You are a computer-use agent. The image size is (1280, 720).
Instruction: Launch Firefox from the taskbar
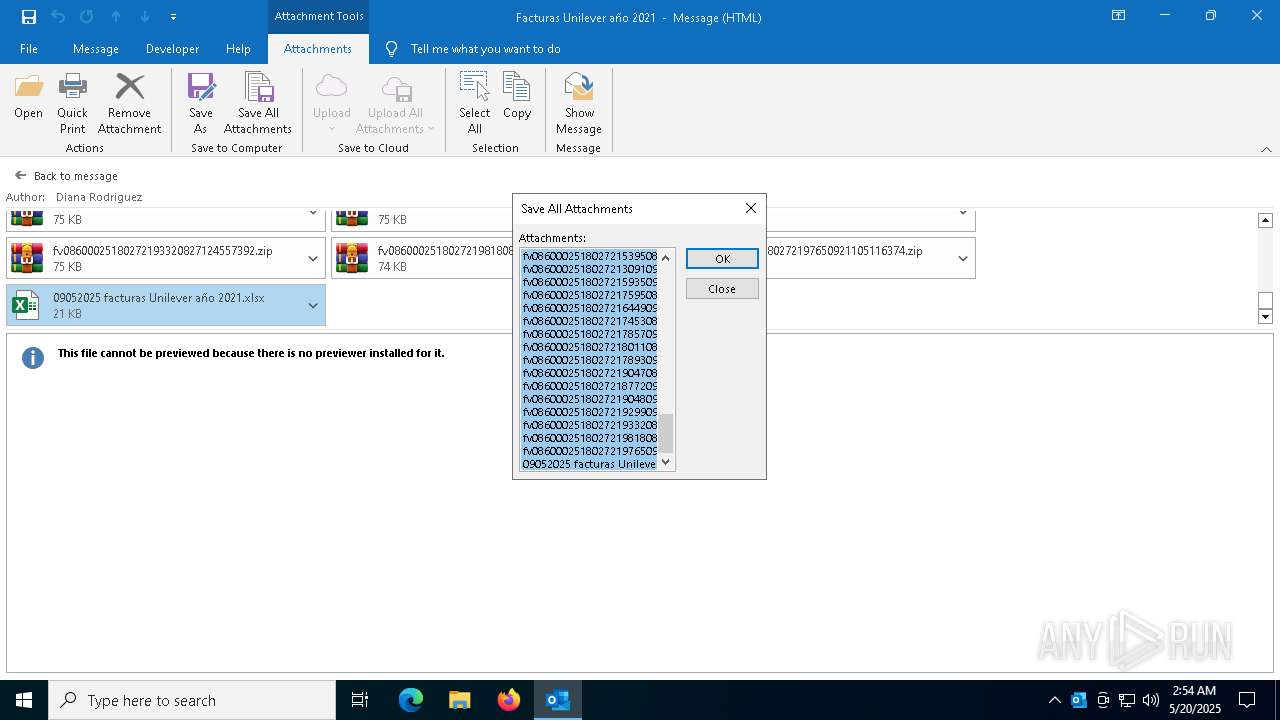tap(509, 700)
